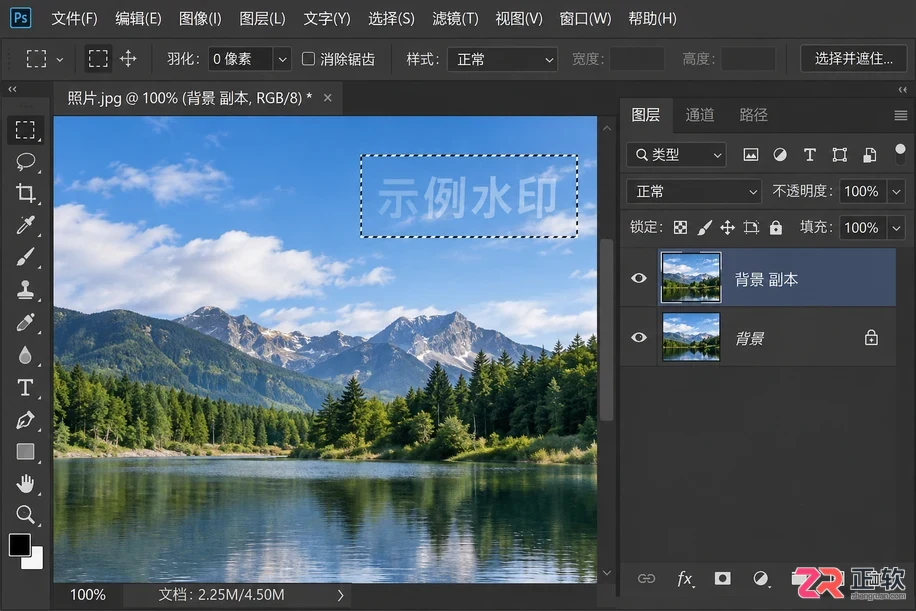
Task: Click the 选择并遮住... button
Action: [x=853, y=58]
